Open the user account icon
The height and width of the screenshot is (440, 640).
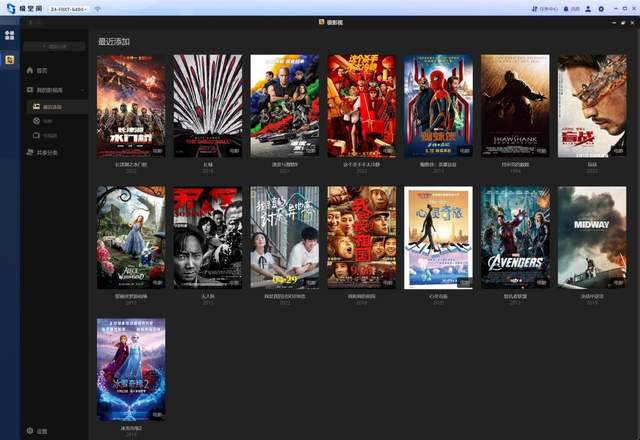tap(588, 9)
